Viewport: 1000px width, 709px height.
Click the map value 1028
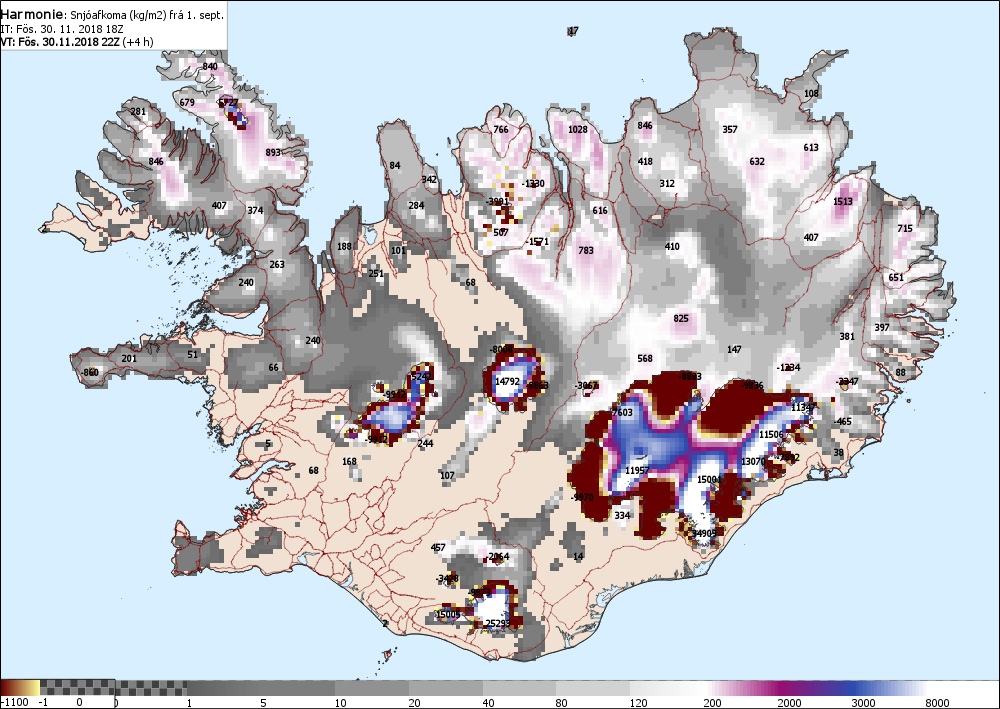click(578, 129)
